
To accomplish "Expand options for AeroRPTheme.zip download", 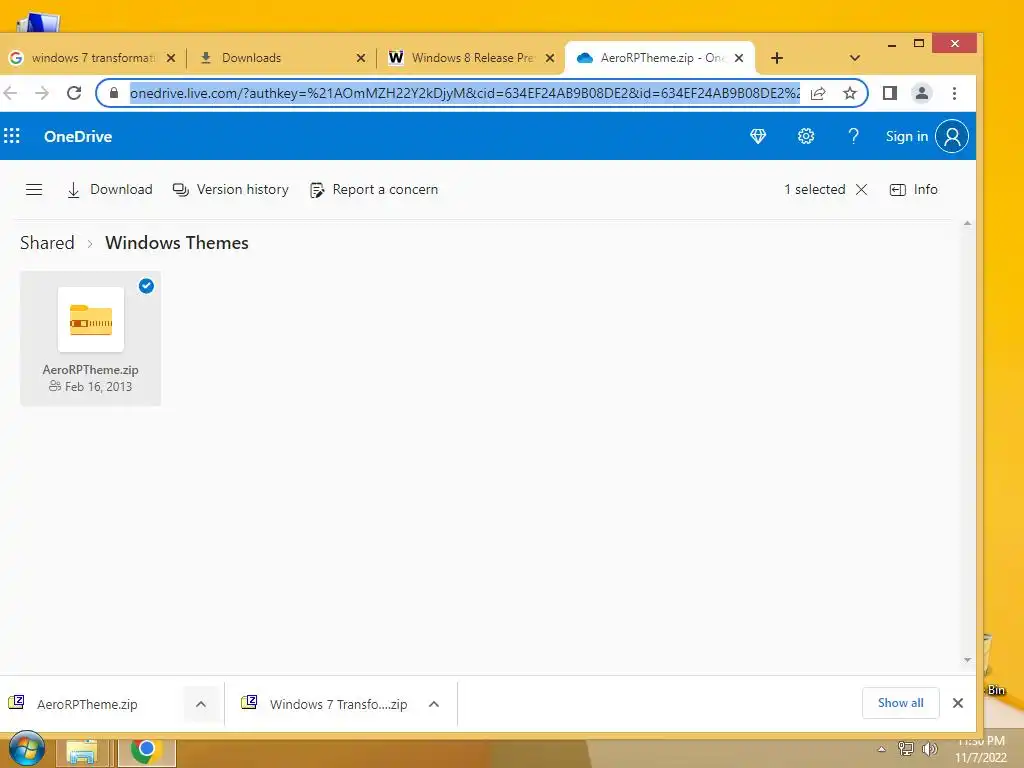I will click(x=200, y=704).
